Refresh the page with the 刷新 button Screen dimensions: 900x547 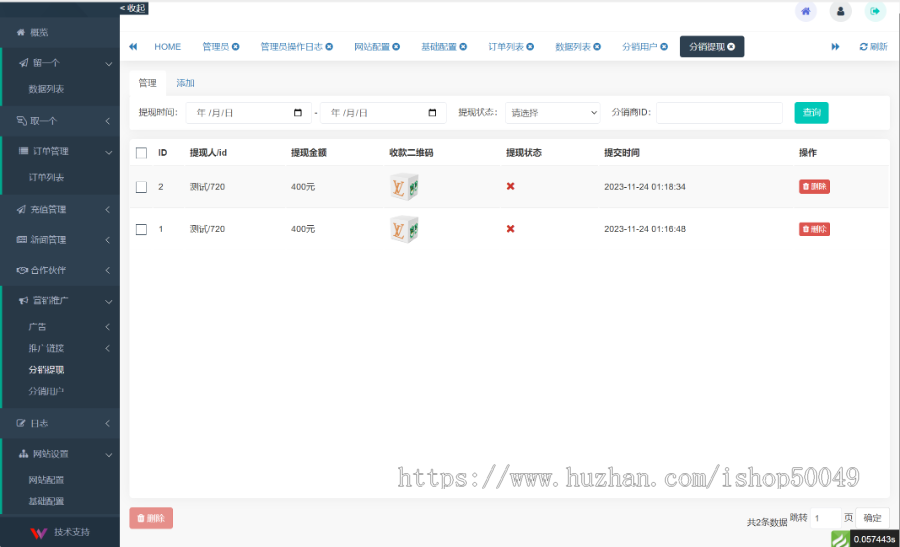pyautogui.click(x=873, y=46)
